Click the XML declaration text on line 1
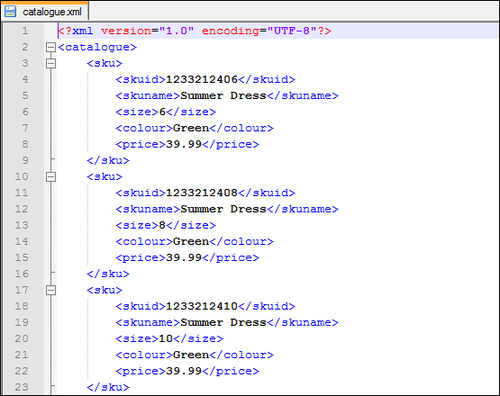Image resolution: width=500 pixels, height=396 pixels. coord(195,31)
